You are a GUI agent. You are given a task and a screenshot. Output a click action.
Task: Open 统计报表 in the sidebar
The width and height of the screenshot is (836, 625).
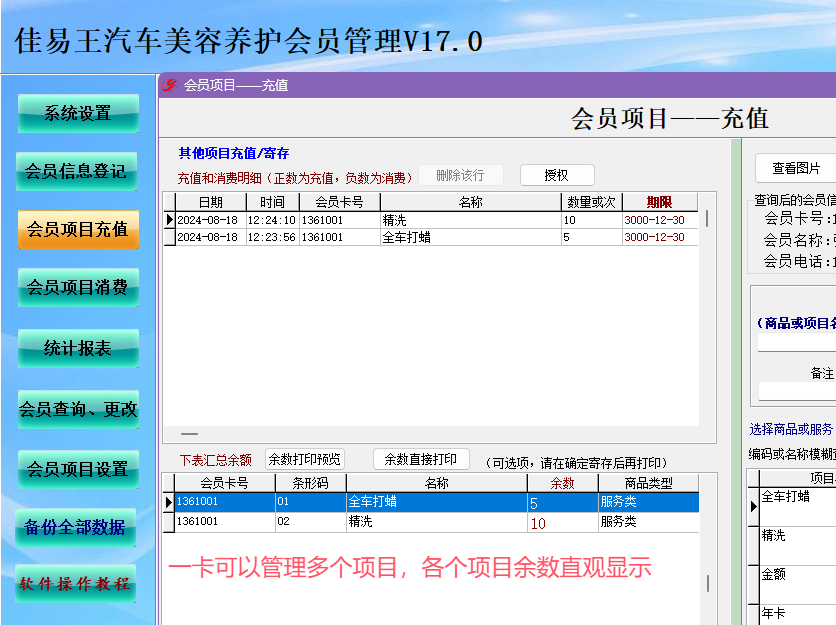coord(78,348)
